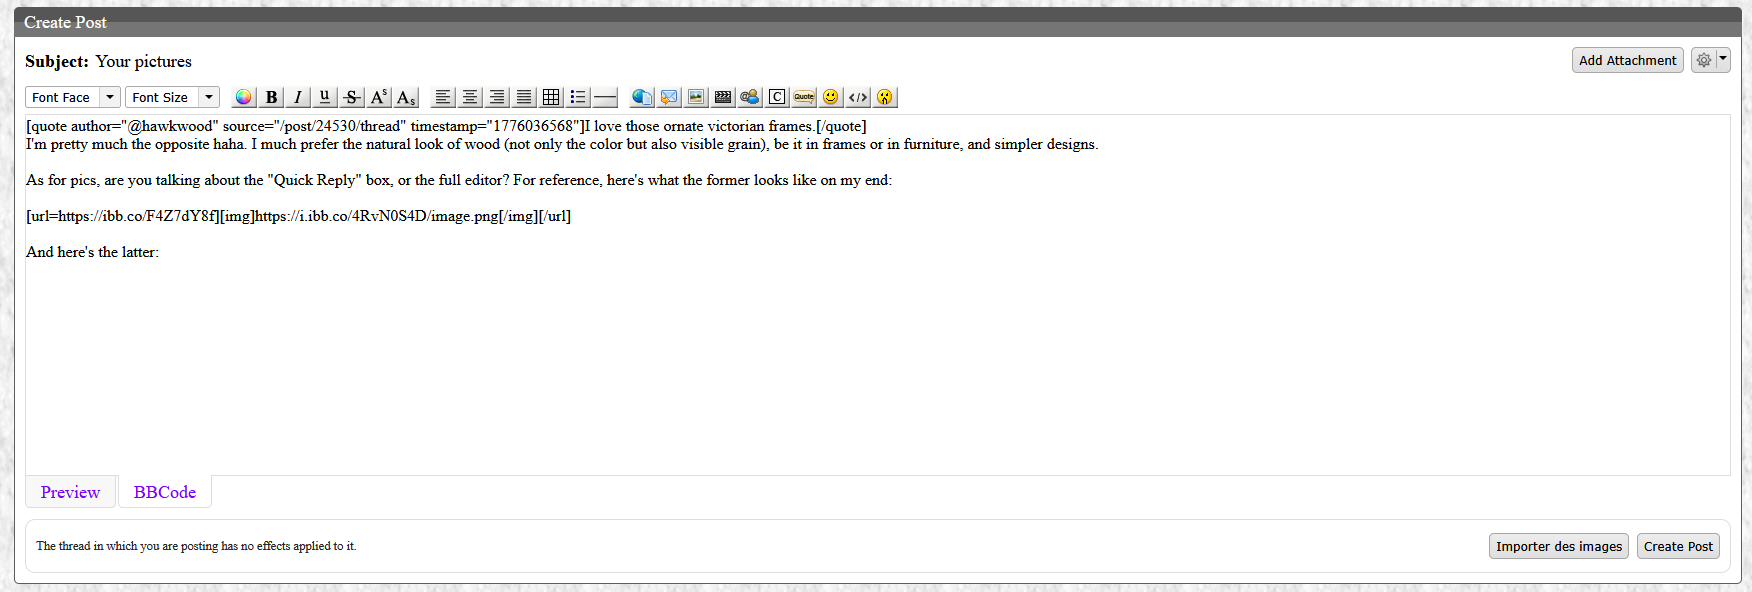Justify text alignment
This screenshot has width=1752, height=592.
click(x=524, y=97)
